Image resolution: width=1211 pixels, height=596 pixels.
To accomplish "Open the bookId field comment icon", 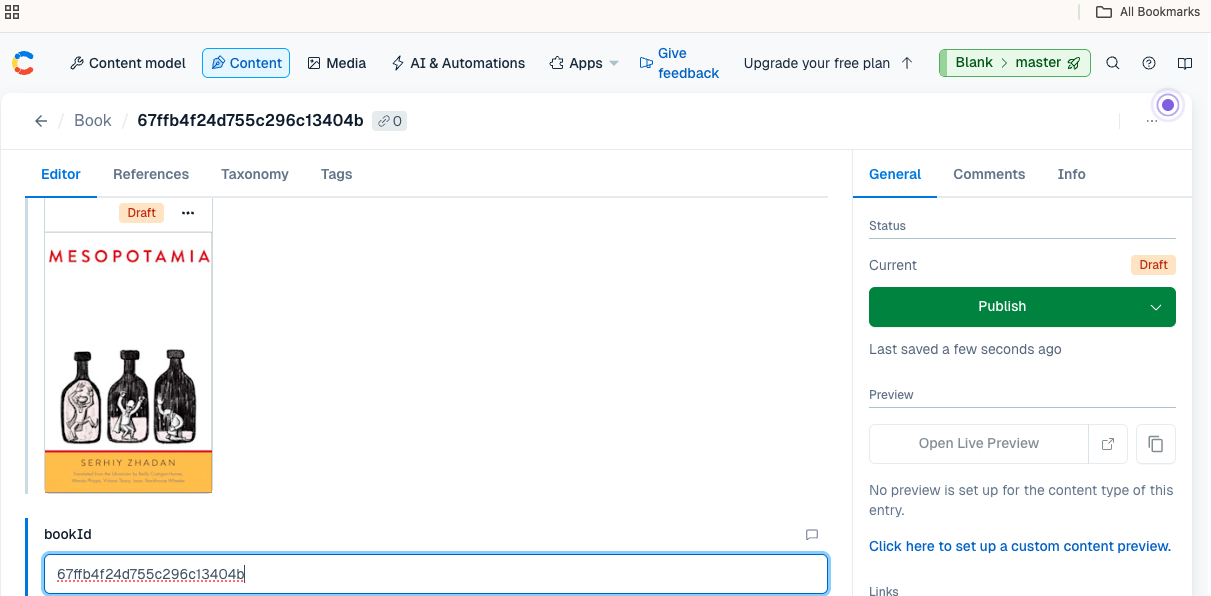I will [812, 535].
